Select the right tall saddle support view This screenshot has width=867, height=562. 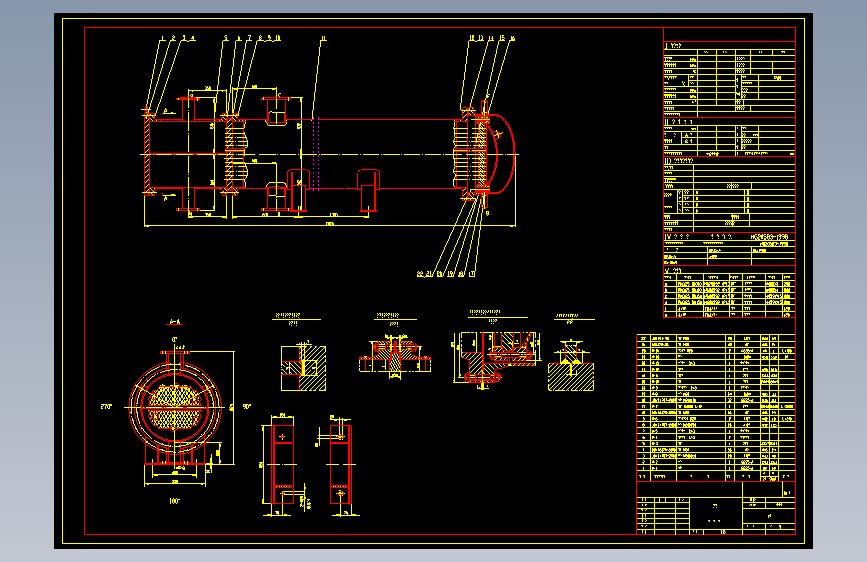pyautogui.click(x=340, y=465)
